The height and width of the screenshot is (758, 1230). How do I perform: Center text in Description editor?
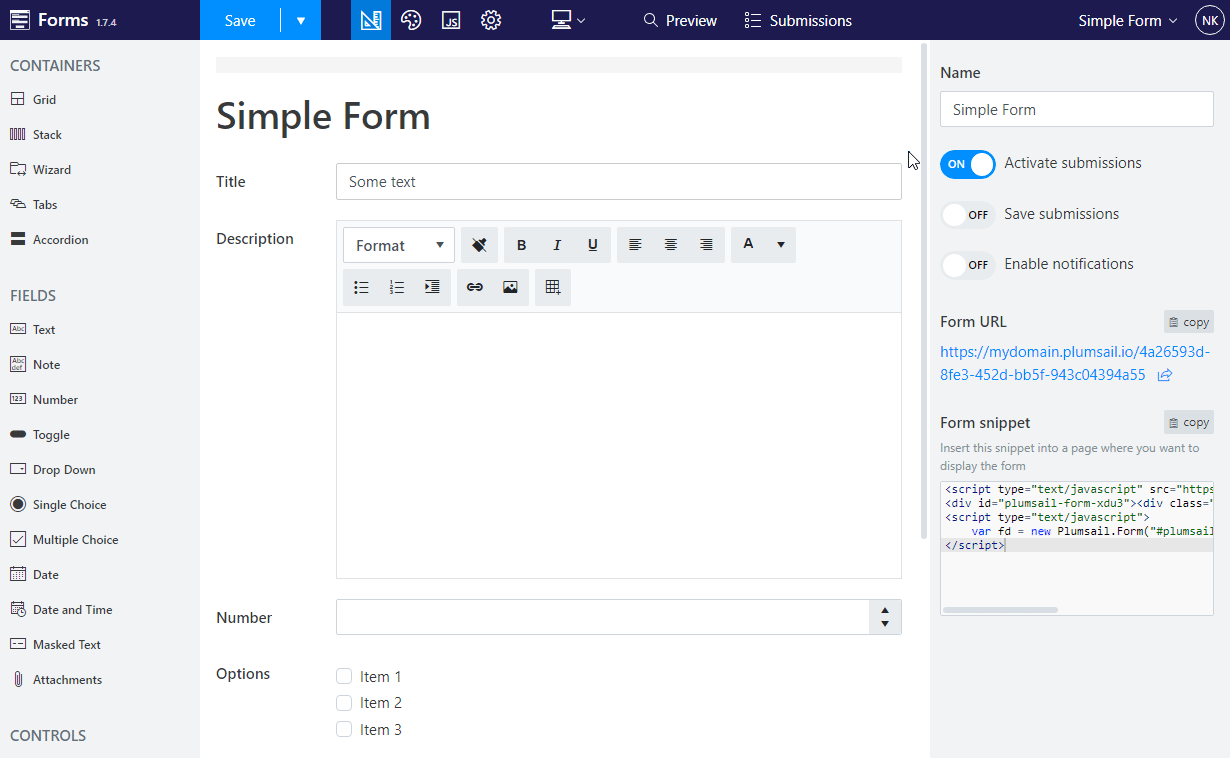pos(671,245)
